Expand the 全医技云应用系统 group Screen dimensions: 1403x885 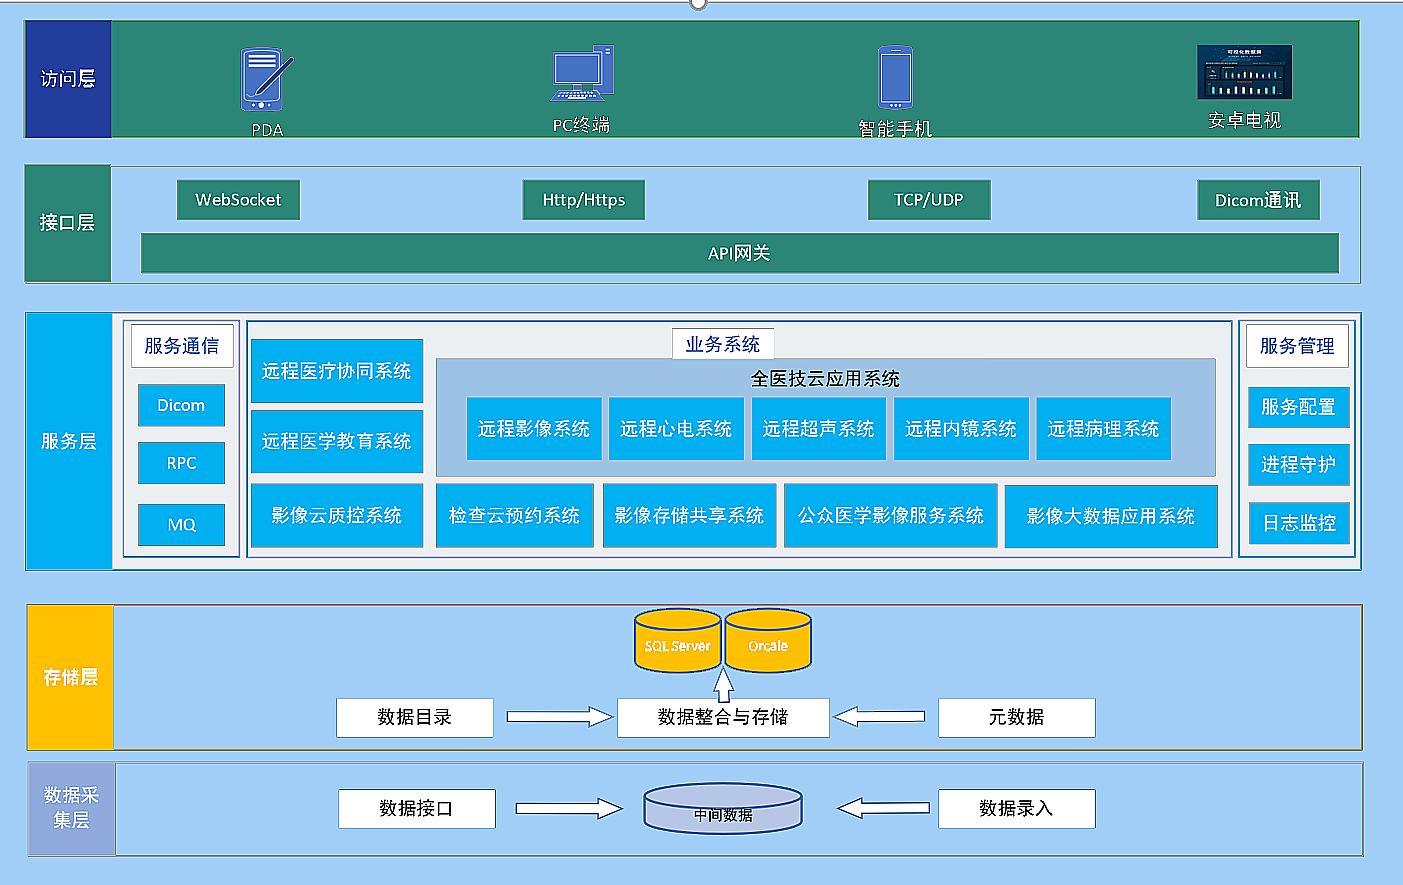click(824, 379)
